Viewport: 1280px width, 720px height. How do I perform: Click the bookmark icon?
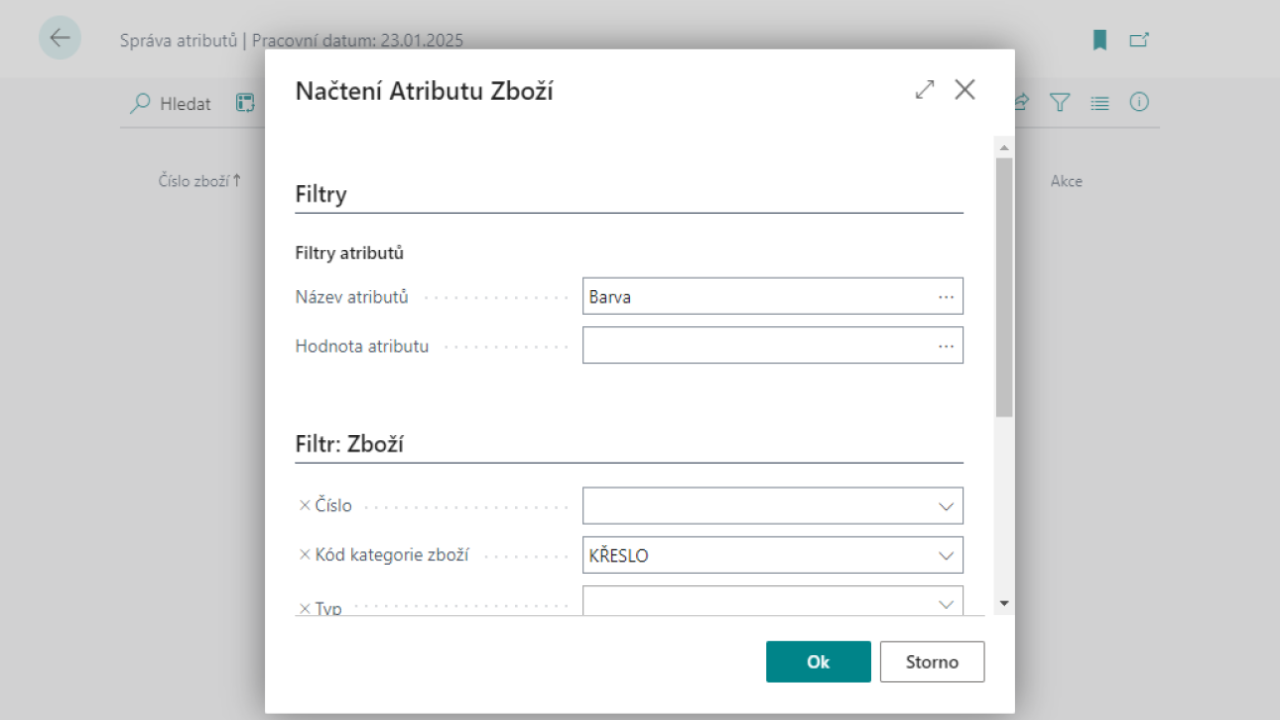point(1099,40)
